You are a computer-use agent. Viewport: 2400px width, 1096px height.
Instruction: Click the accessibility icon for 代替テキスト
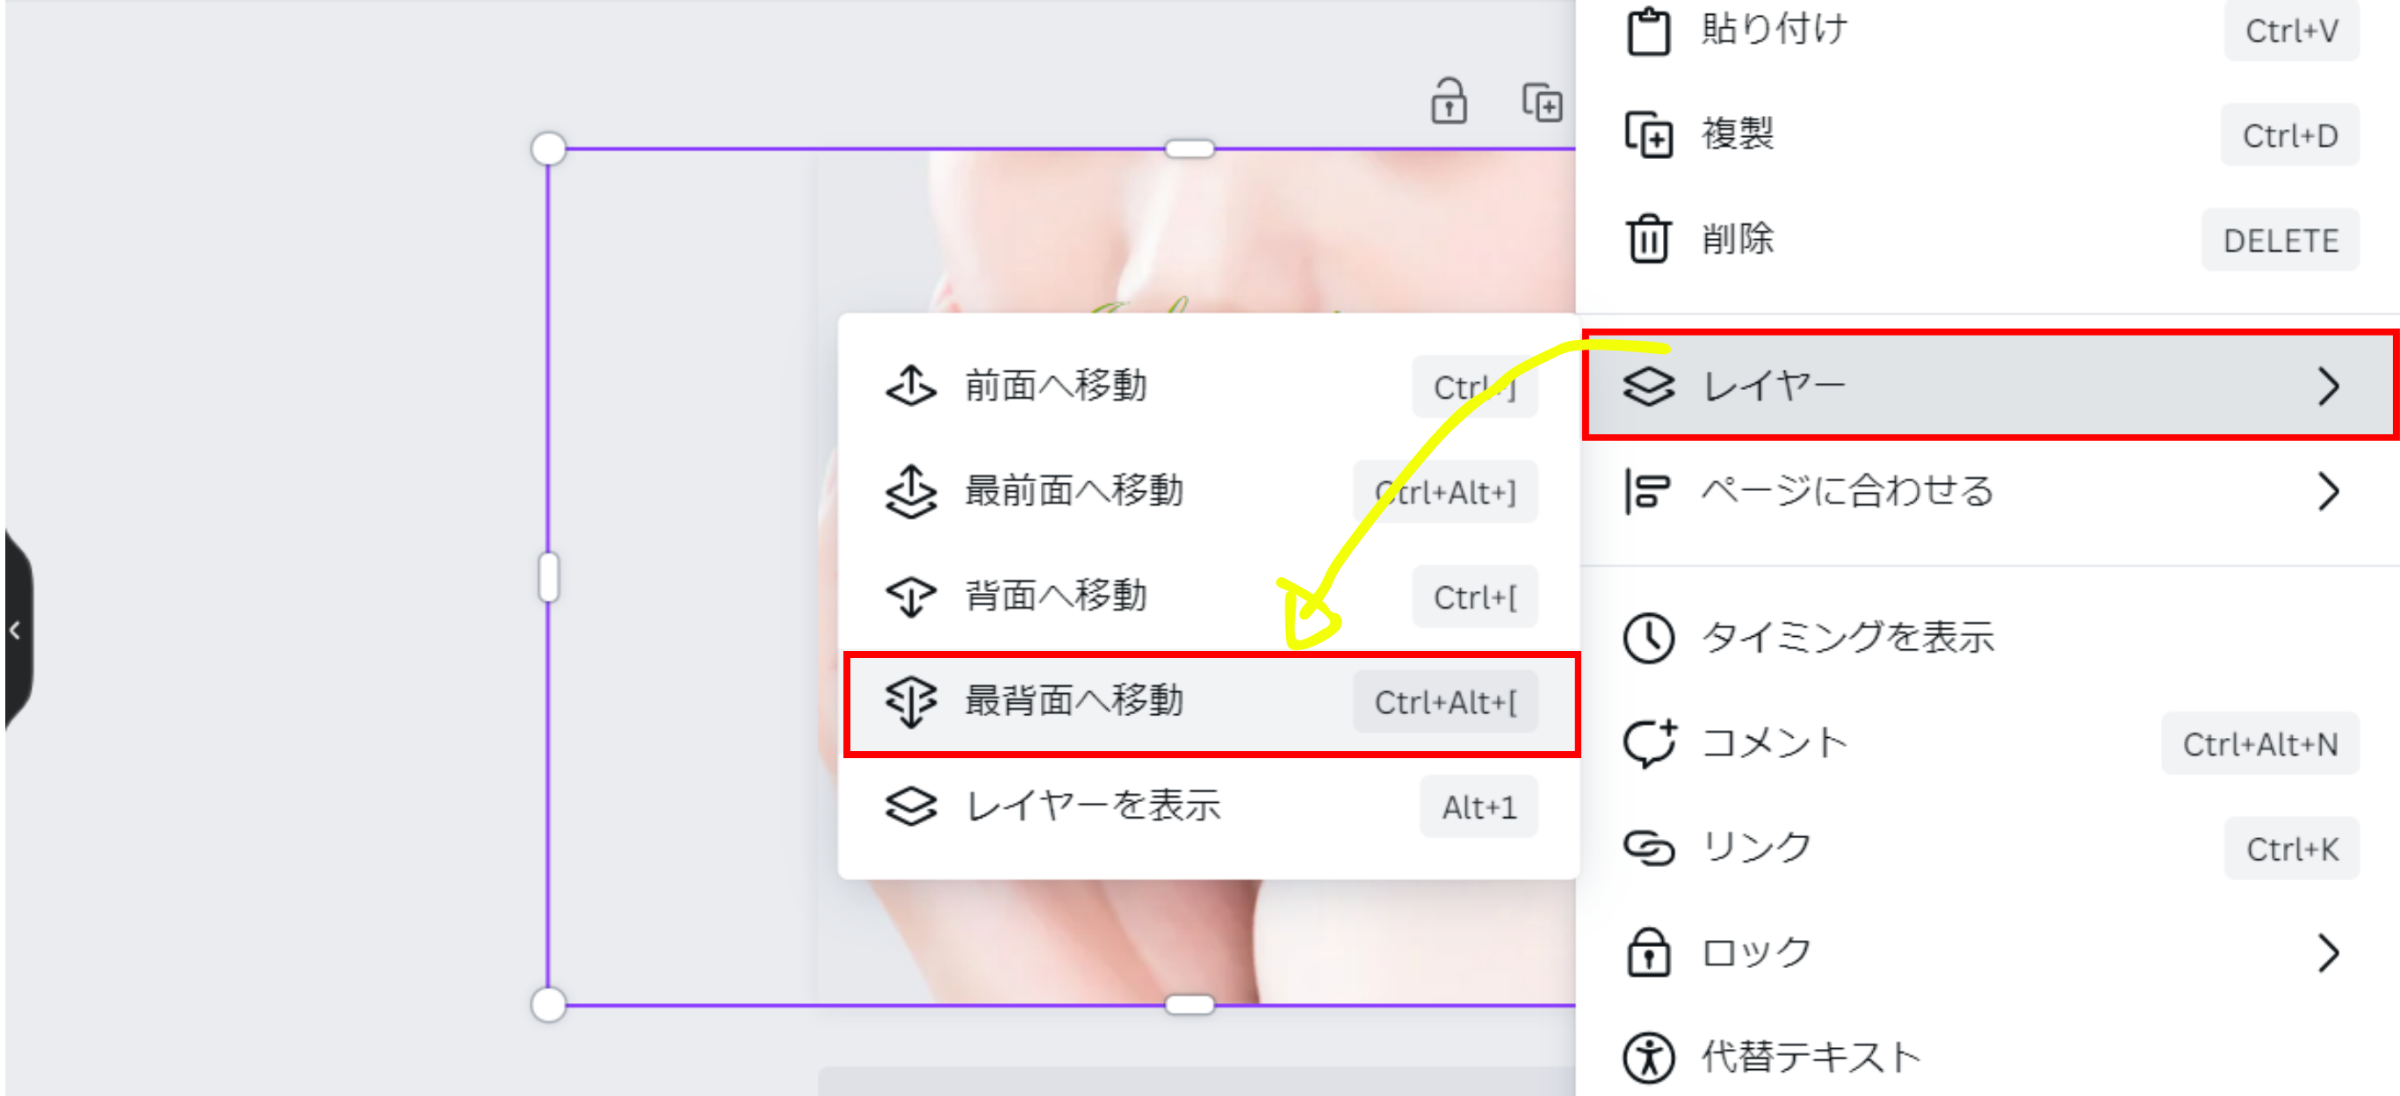1648,1058
